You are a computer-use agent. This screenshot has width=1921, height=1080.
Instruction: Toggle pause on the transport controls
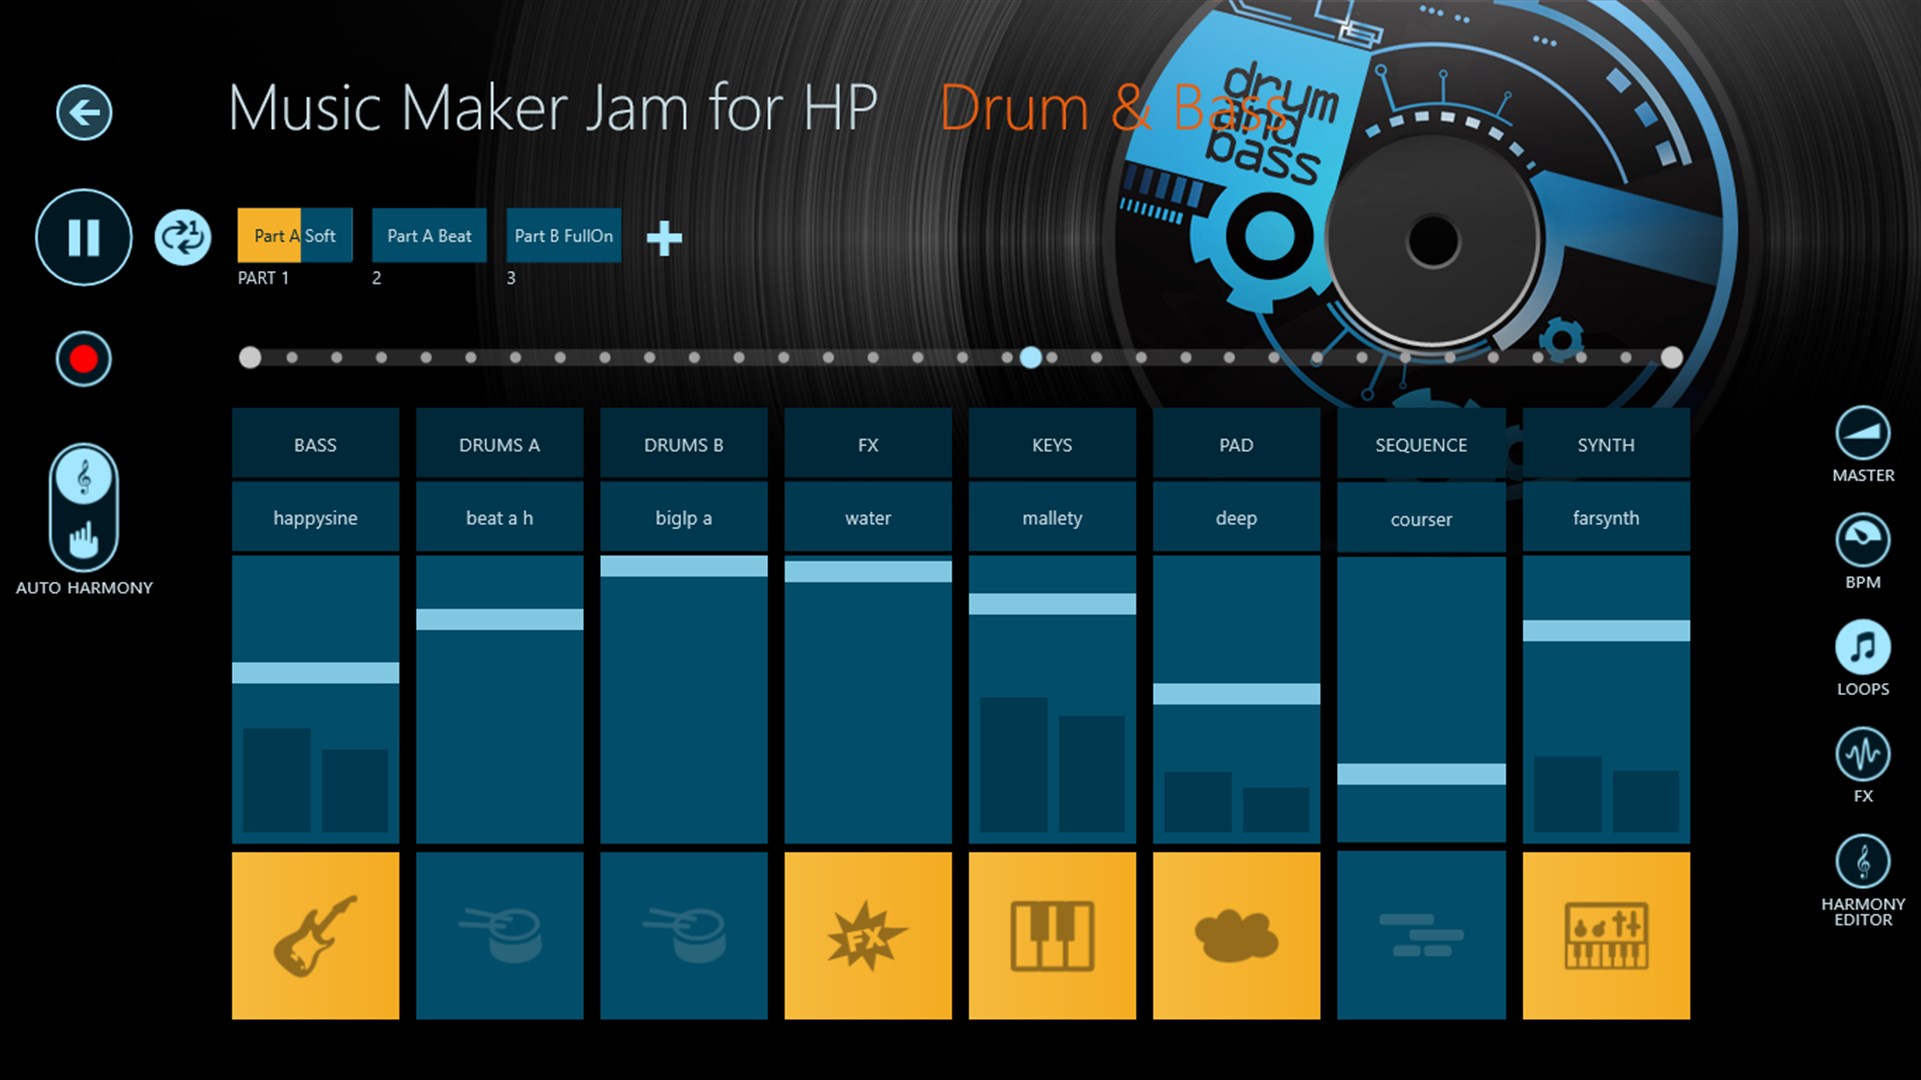[x=84, y=237]
